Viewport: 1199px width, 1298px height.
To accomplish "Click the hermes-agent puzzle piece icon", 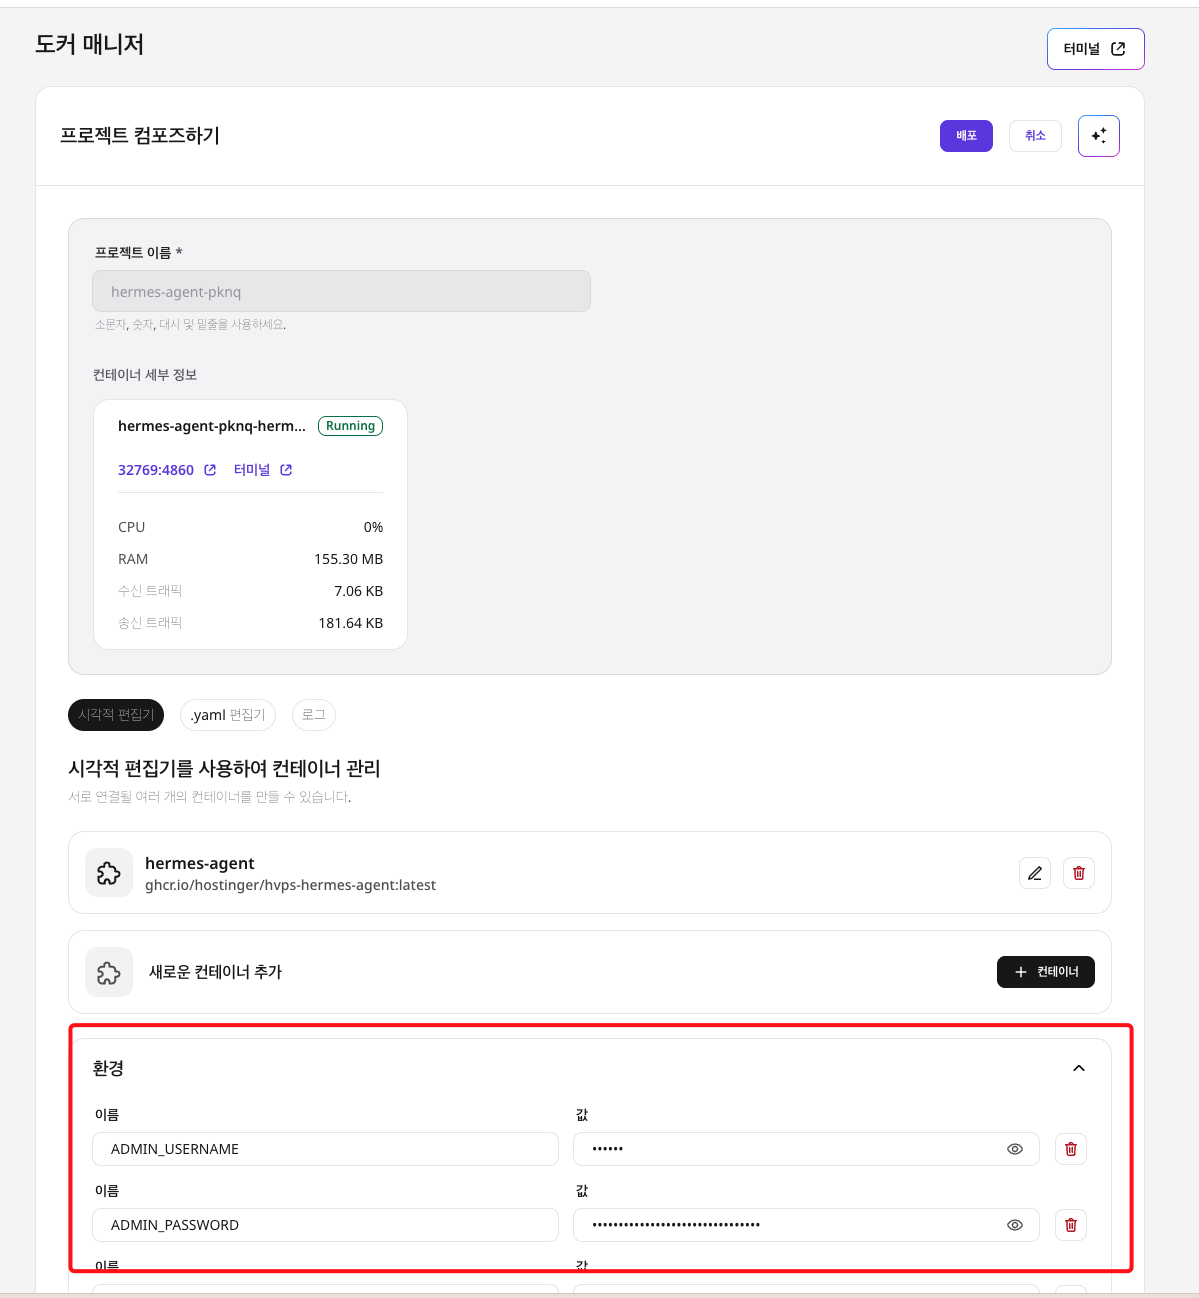I will point(109,873).
